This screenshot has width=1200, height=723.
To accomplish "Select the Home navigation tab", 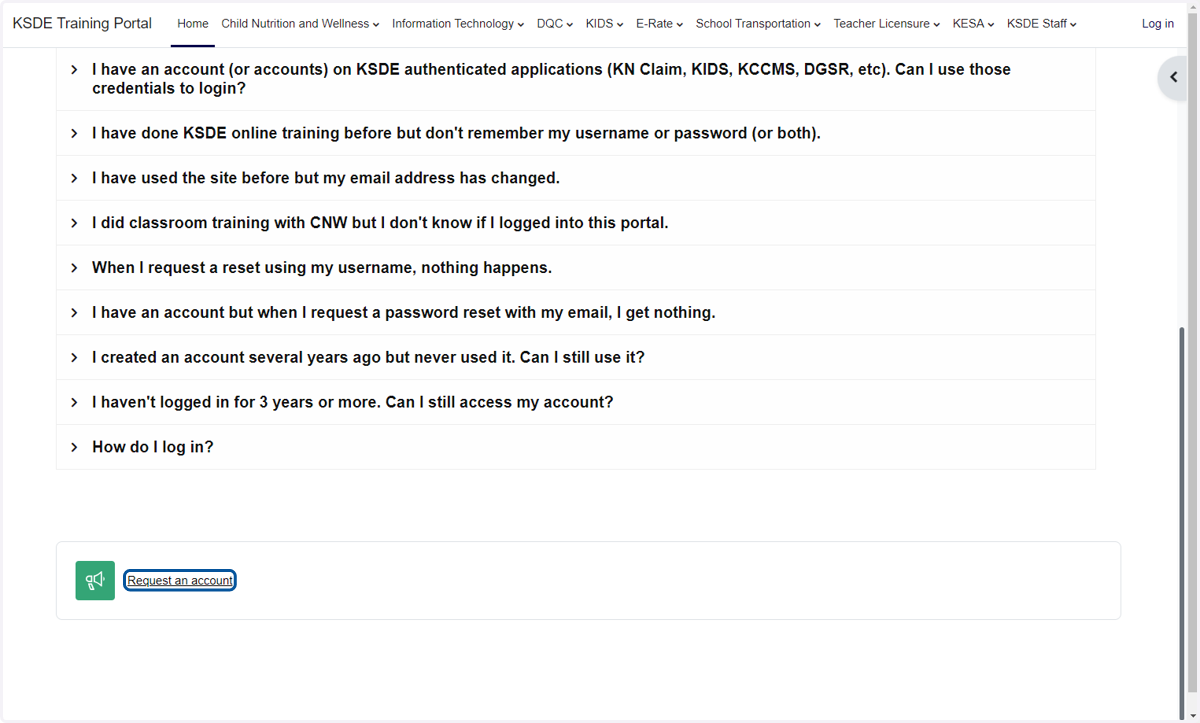I will tap(193, 24).
